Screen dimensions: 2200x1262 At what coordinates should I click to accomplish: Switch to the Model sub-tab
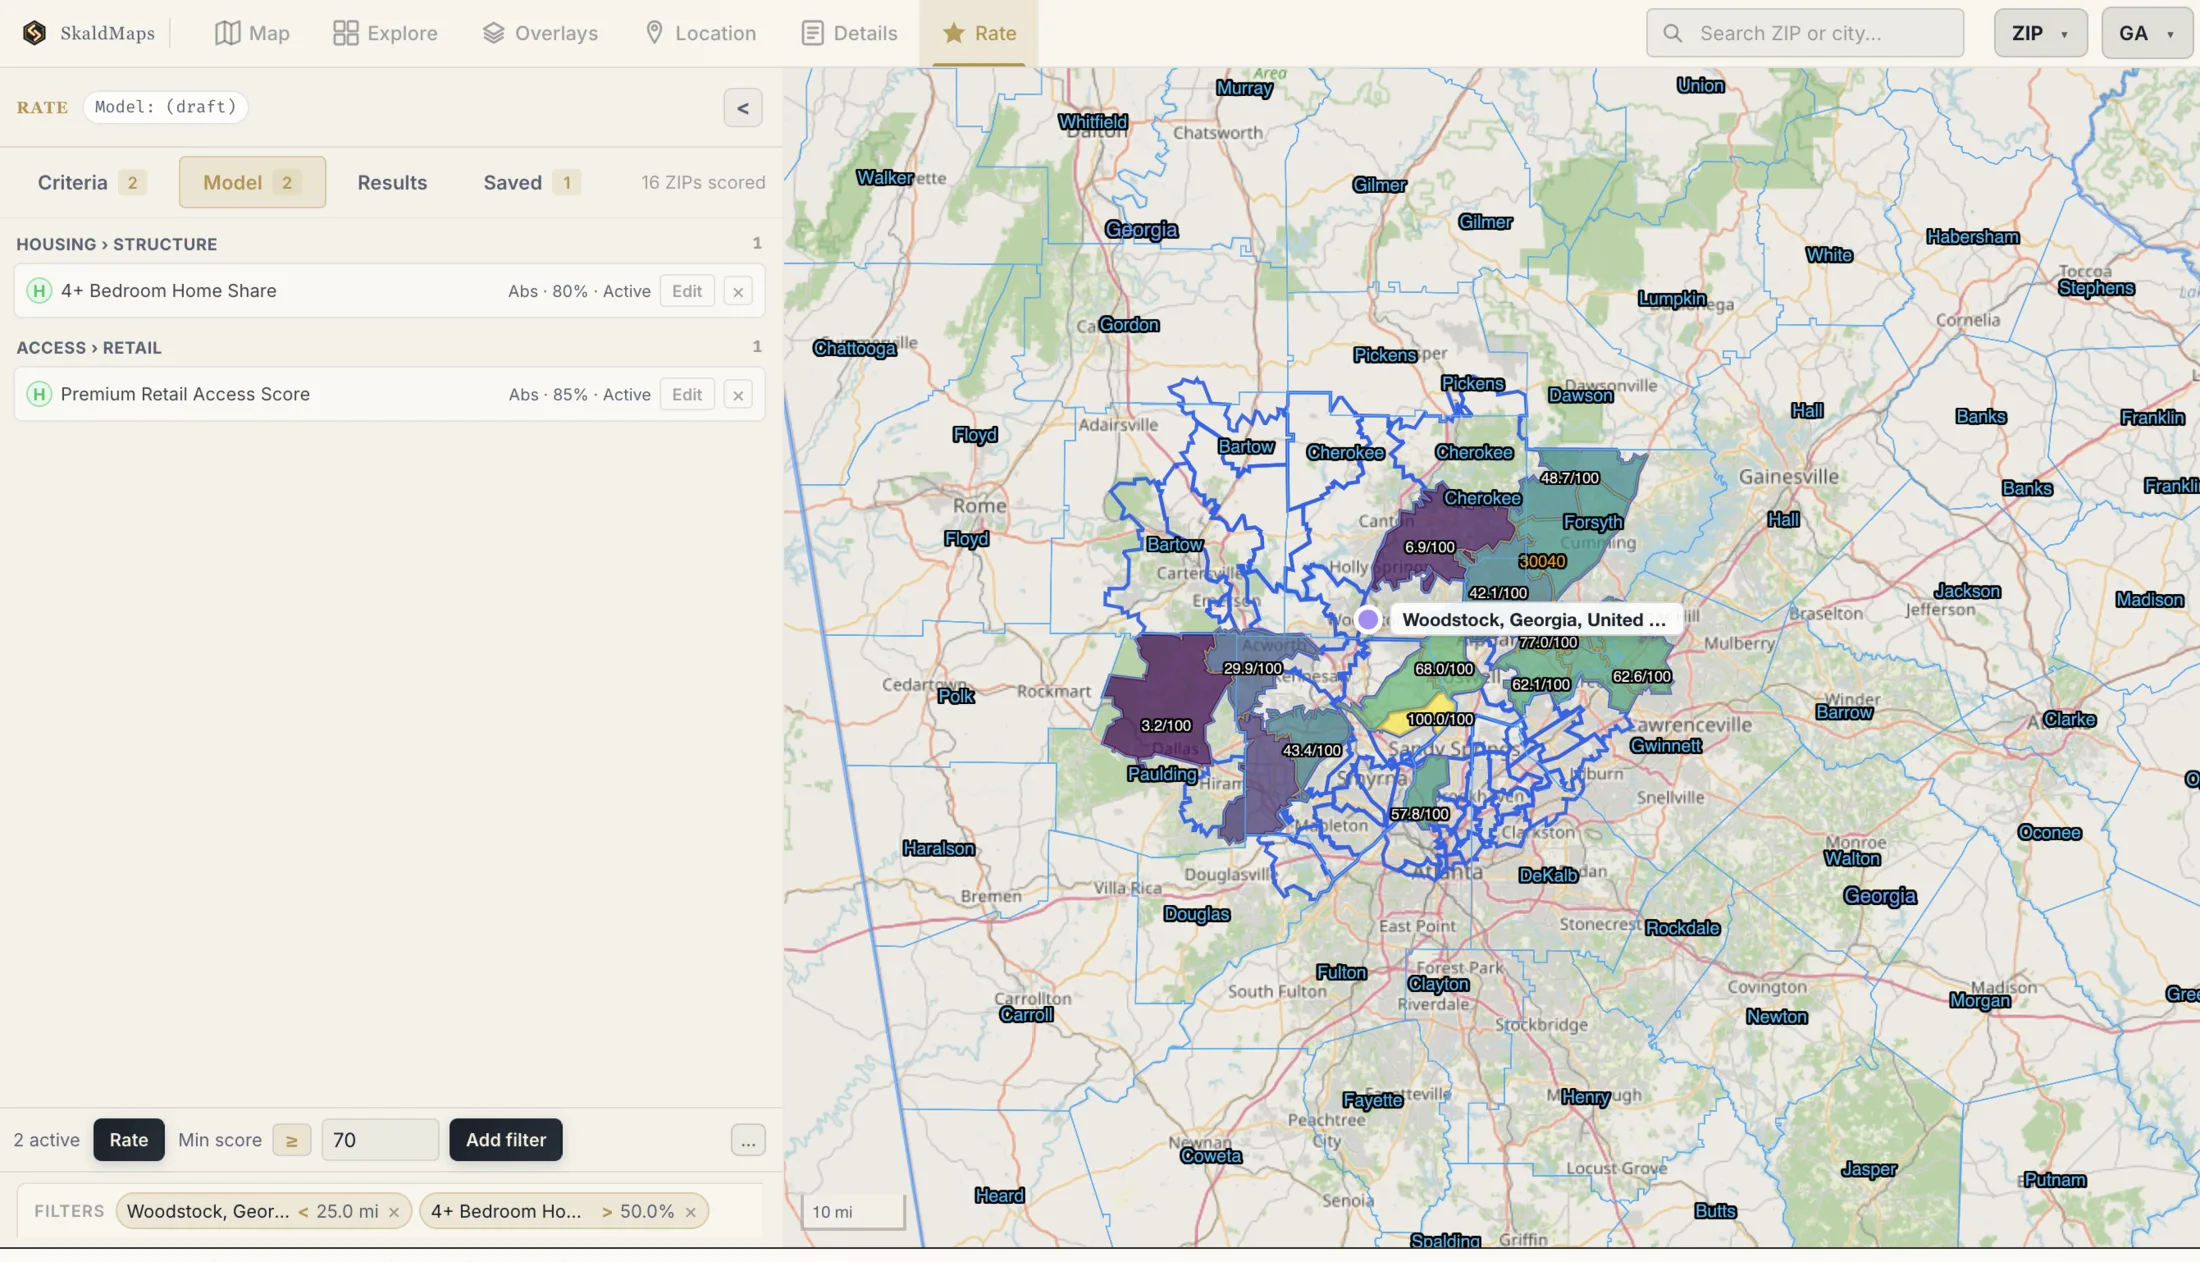(x=252, y=182)
